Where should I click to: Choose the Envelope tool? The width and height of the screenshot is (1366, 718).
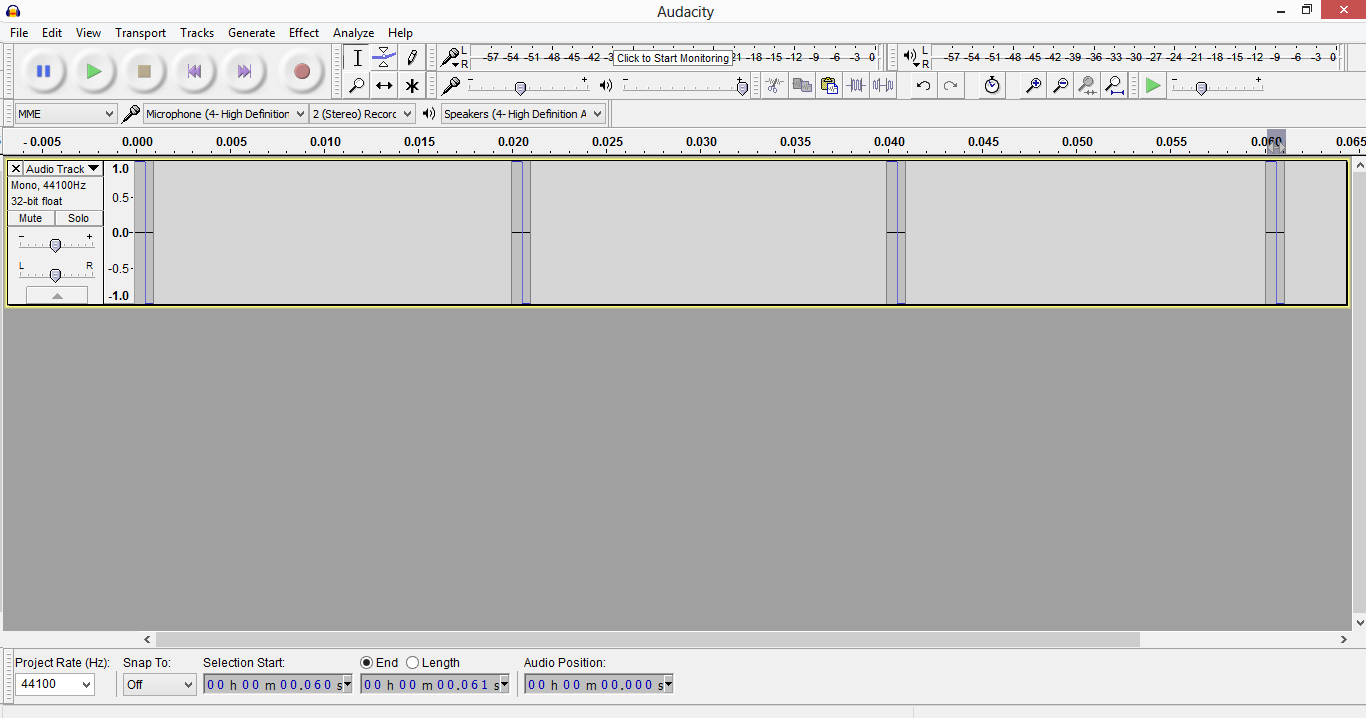(x=384, y=58)
